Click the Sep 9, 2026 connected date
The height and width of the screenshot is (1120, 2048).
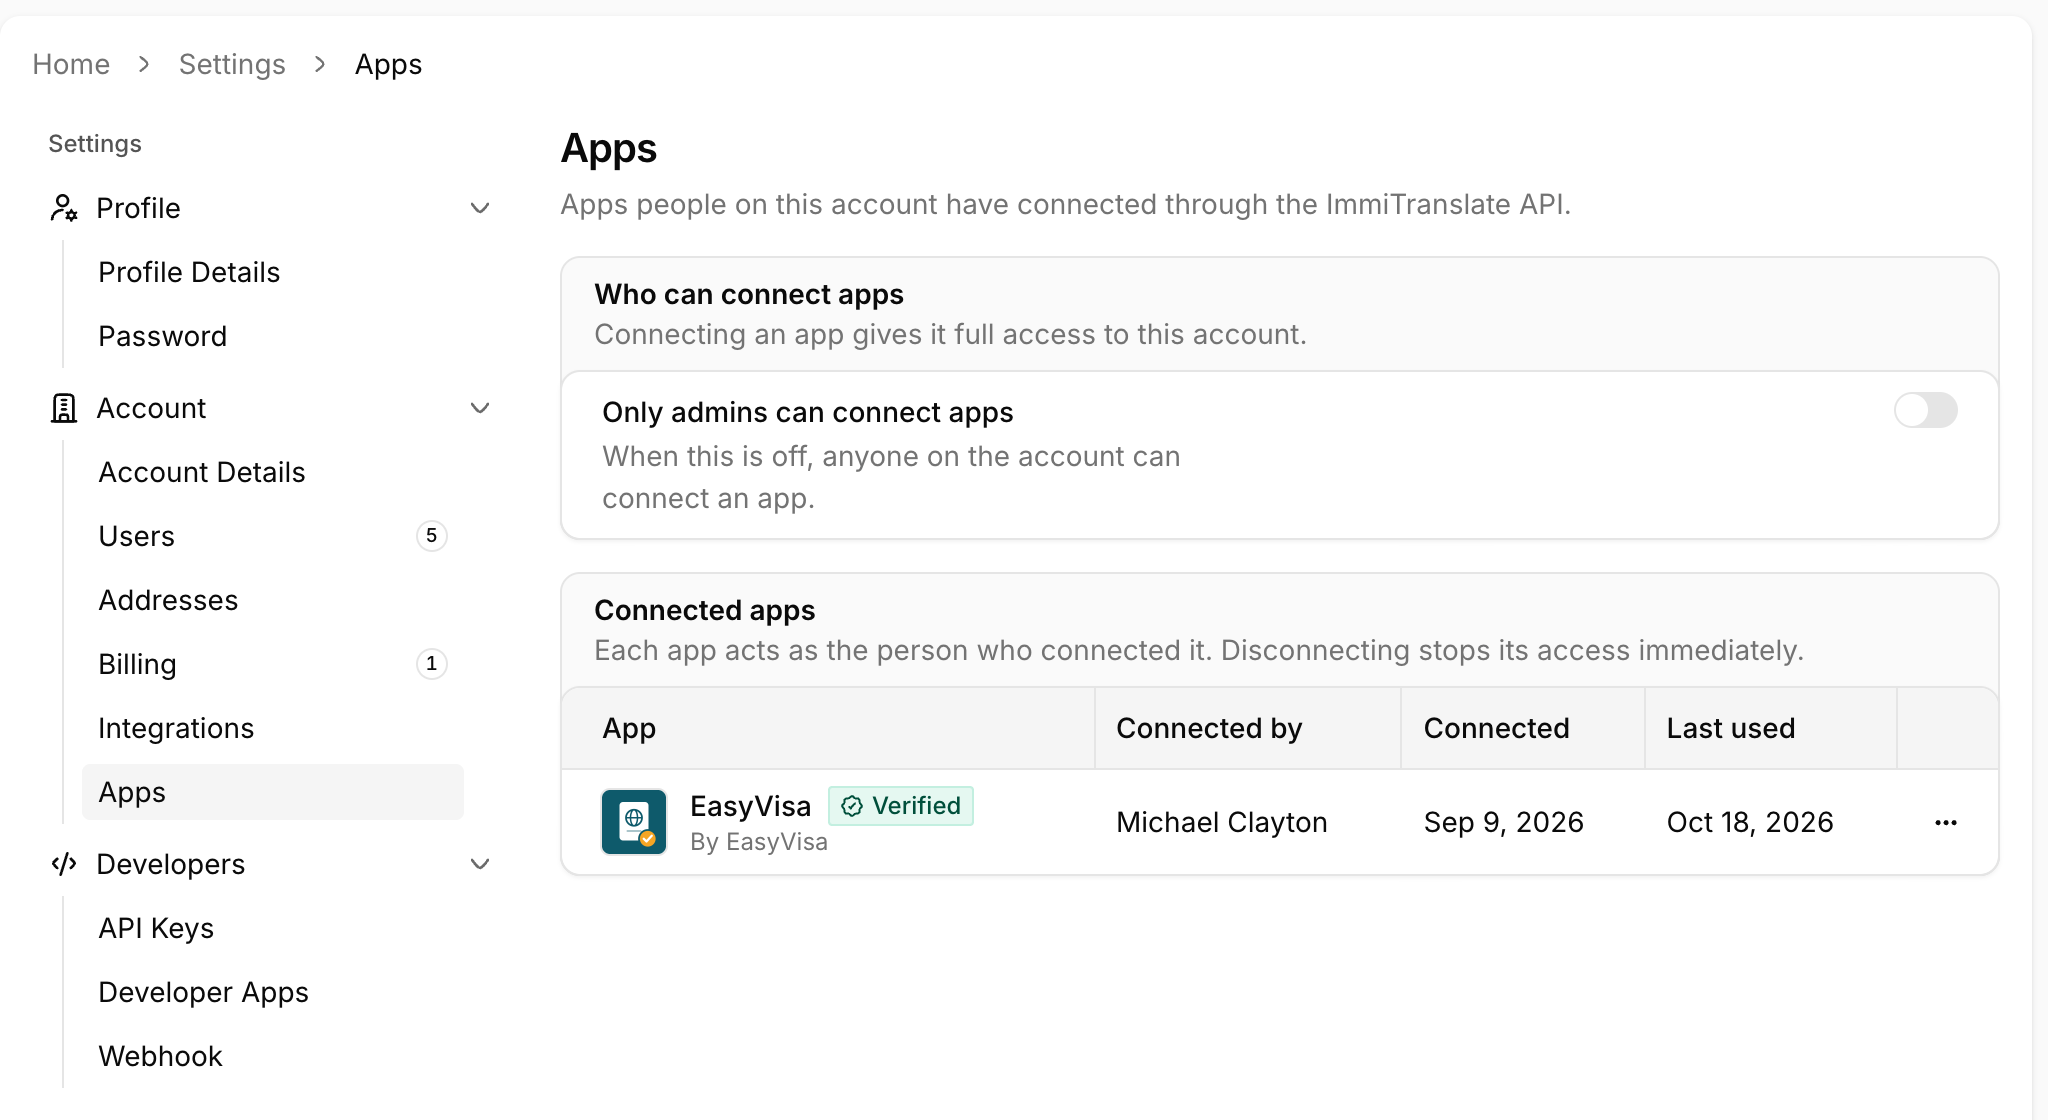click(1504, 822)
